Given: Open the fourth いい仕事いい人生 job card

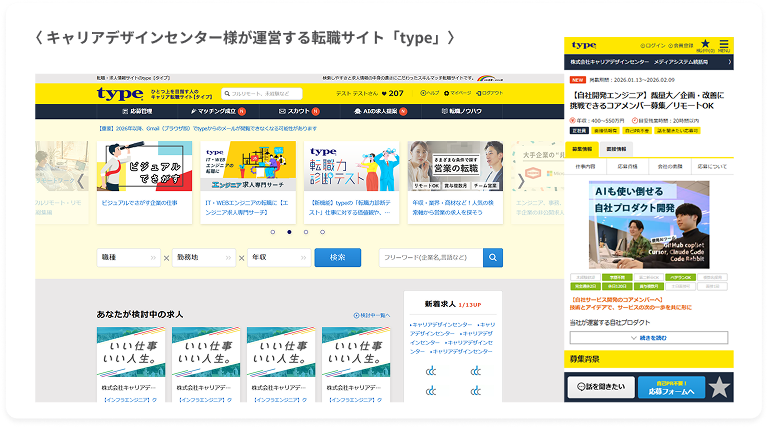Looking at the screenshot, I should tap(356, 365).
